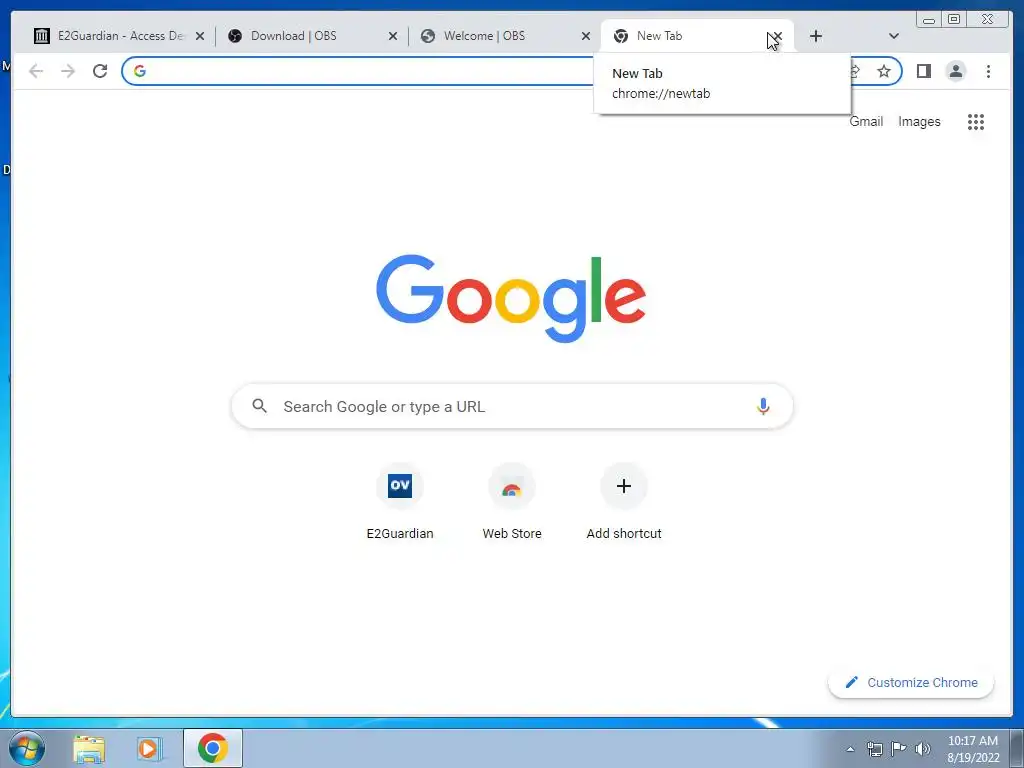Switch to the Download | OBS tab
The image size is (1024, 768).
pos(310,36)
